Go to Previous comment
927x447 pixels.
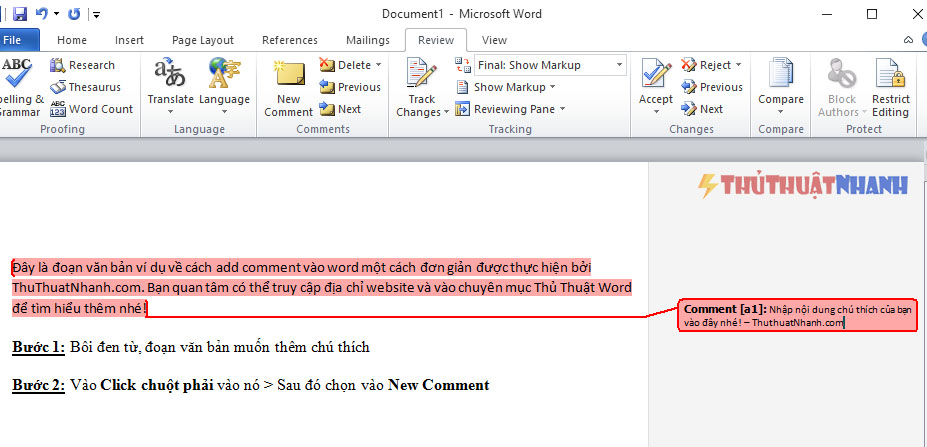[x=350, y=87]
